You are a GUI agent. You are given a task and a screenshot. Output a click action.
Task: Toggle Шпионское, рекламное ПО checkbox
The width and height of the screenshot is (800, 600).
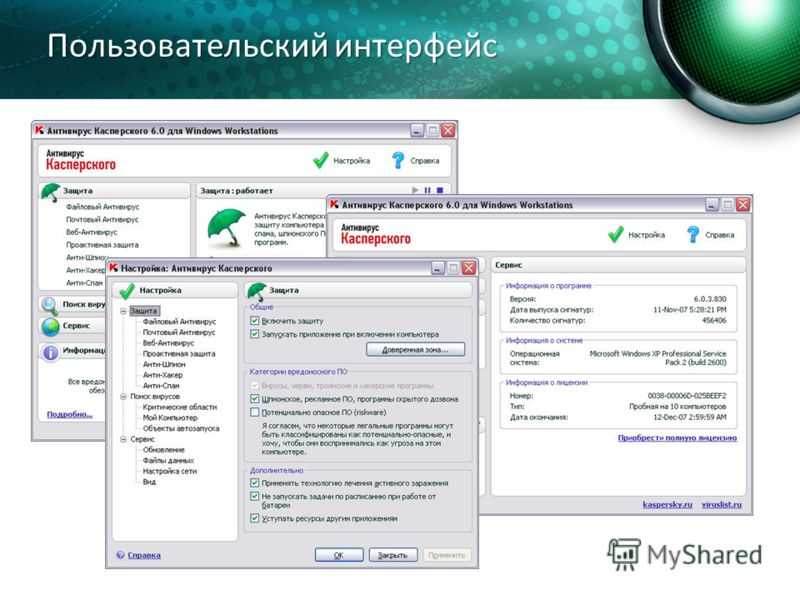pyautogui.click(x=255, y=399)
